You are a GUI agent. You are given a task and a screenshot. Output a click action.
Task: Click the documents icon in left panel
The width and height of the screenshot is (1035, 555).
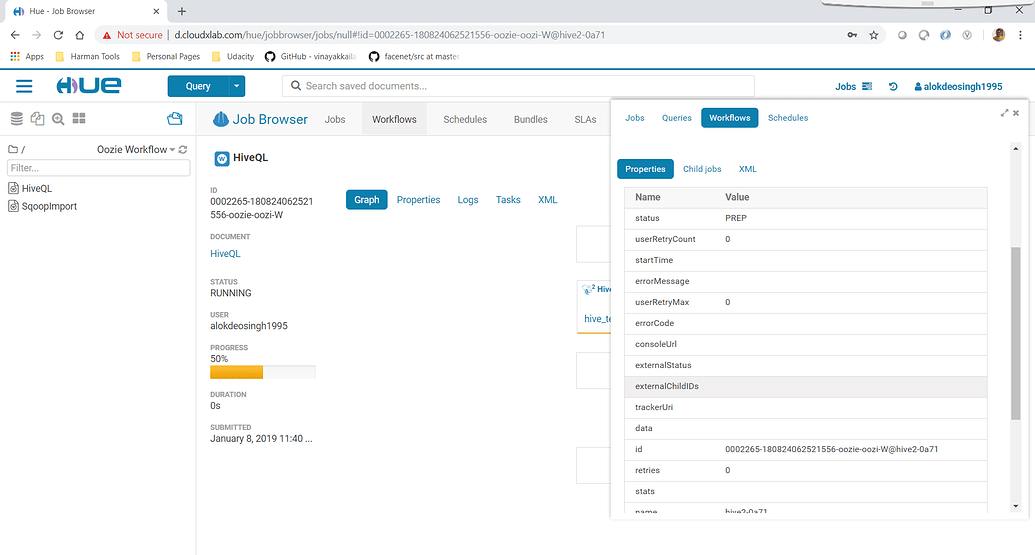pos(37,119)
